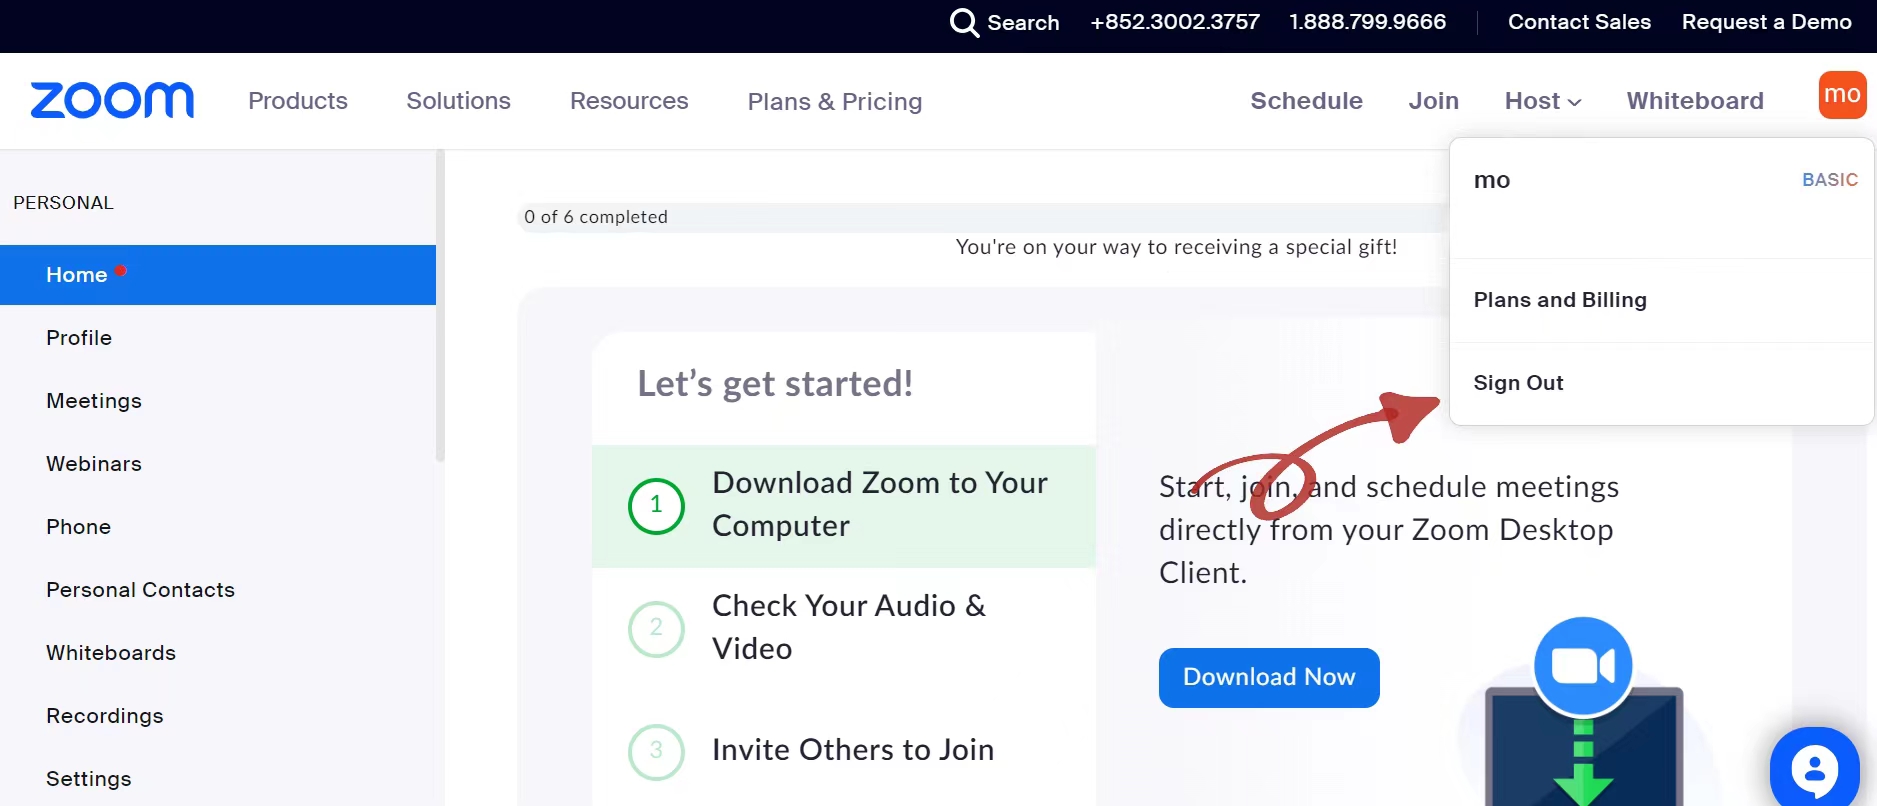The width and height of the screenshot is (1877, 806).
Task: Select step 2 circle icon
Action: (656, 629)
